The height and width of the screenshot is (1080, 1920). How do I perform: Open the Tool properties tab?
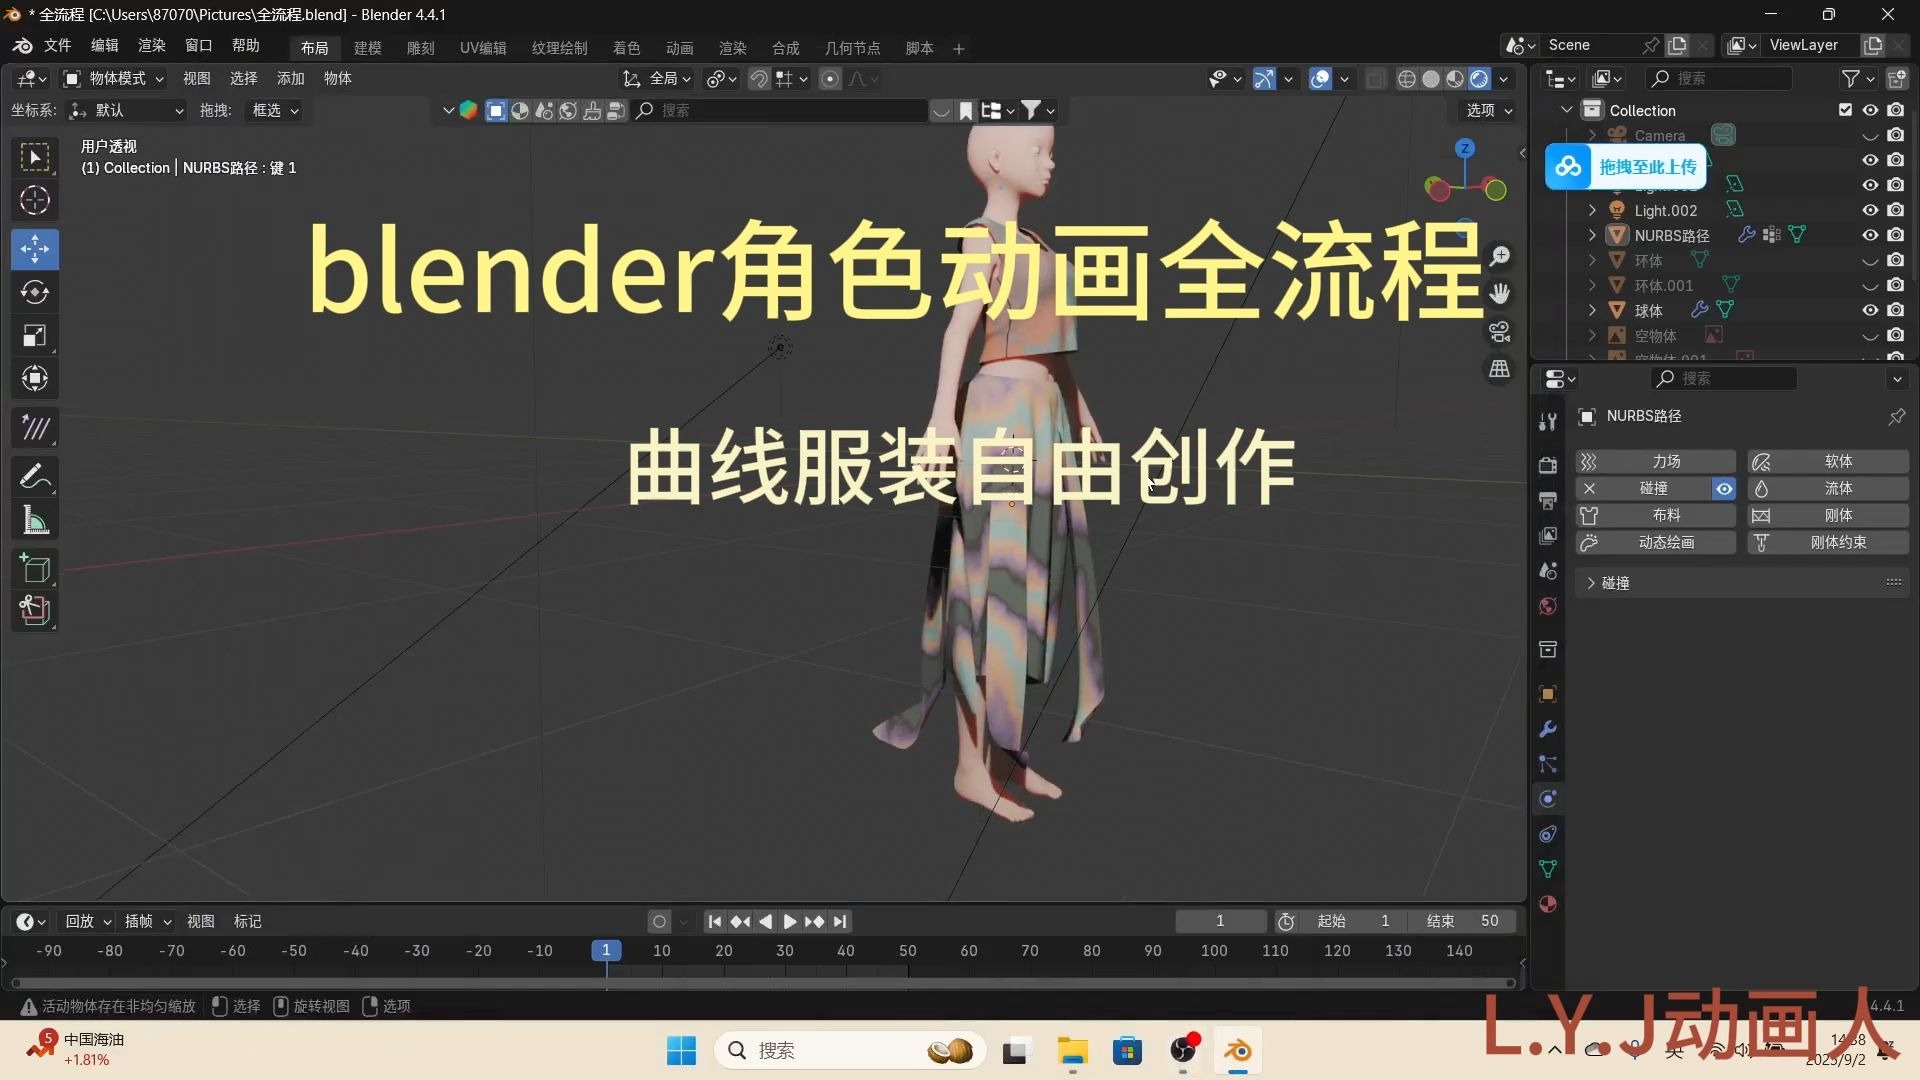click(x=1548, y=422)
